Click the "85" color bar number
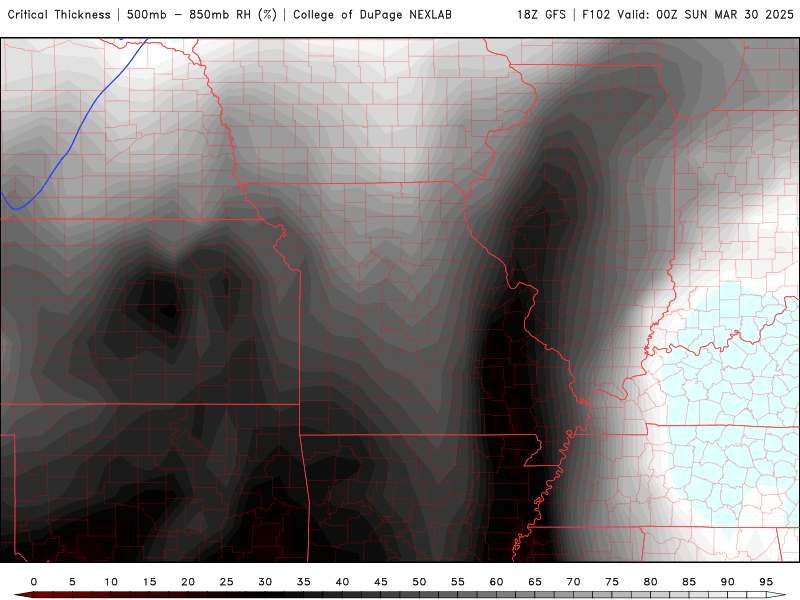This screenshot has width=800, height=600. (689, 582)
